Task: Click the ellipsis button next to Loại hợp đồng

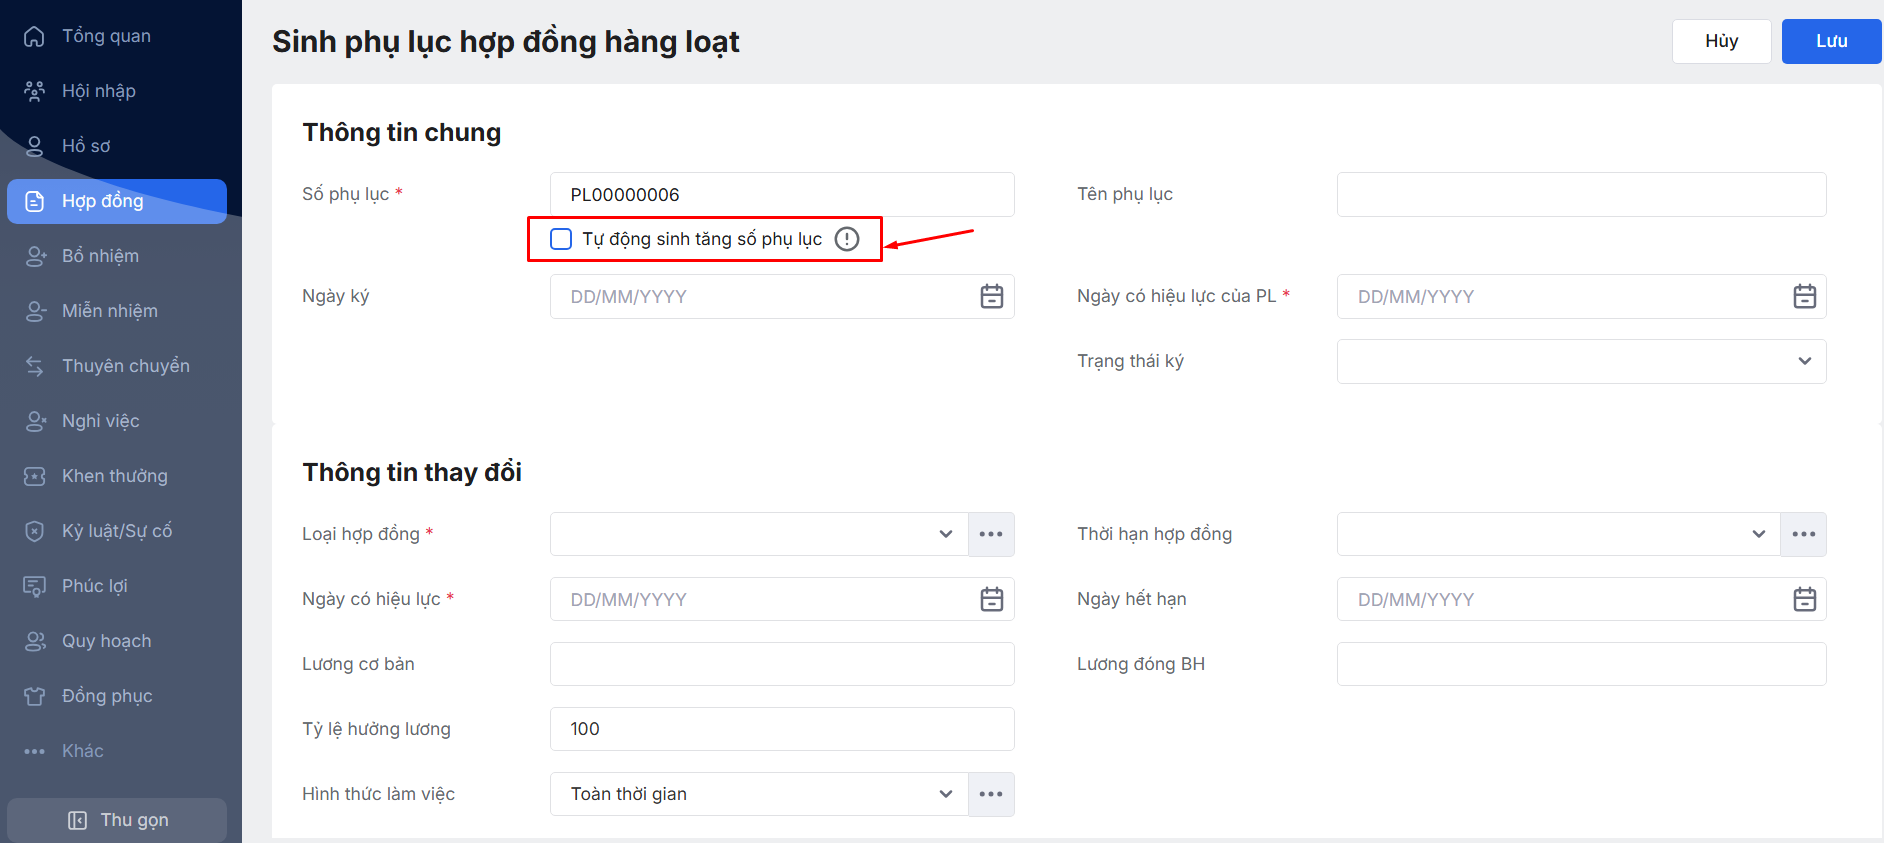Action: coord(991,534)
